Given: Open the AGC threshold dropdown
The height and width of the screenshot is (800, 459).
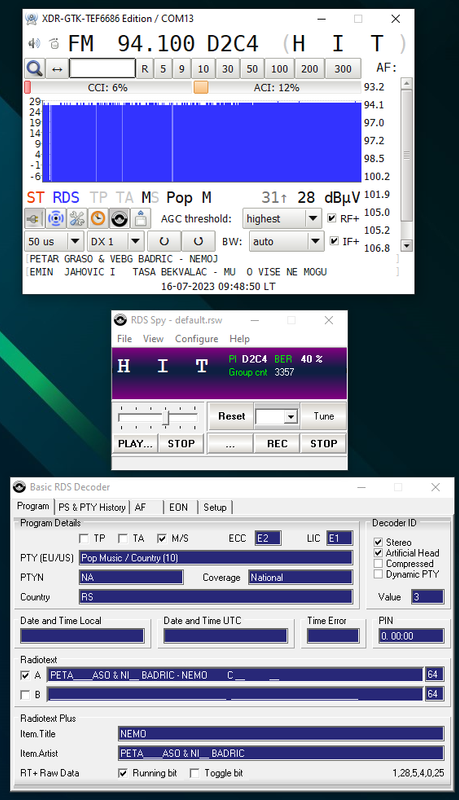Looking at the screenshot, I should (x=282, y=219).
